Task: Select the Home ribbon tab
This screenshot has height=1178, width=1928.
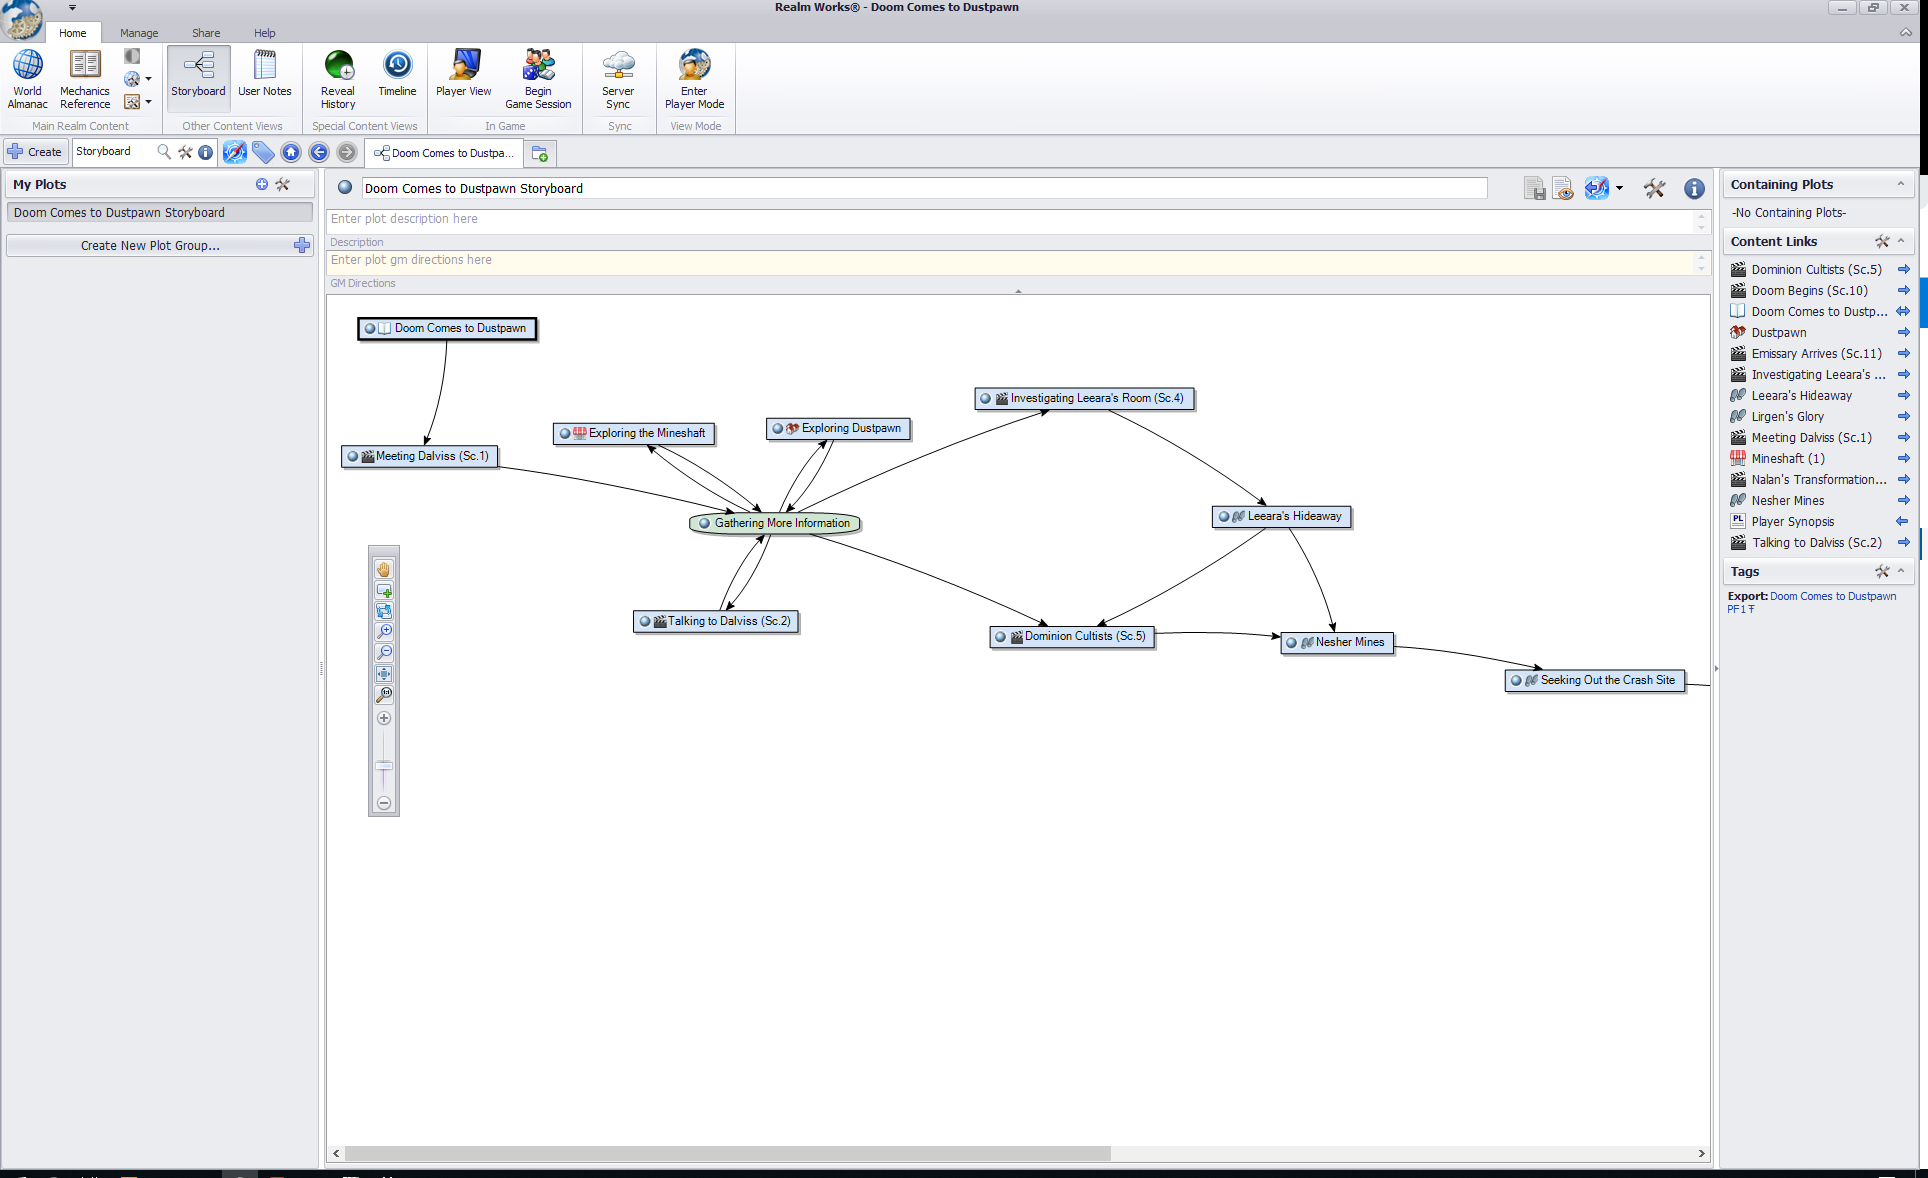Action: (x=72, y=33)
